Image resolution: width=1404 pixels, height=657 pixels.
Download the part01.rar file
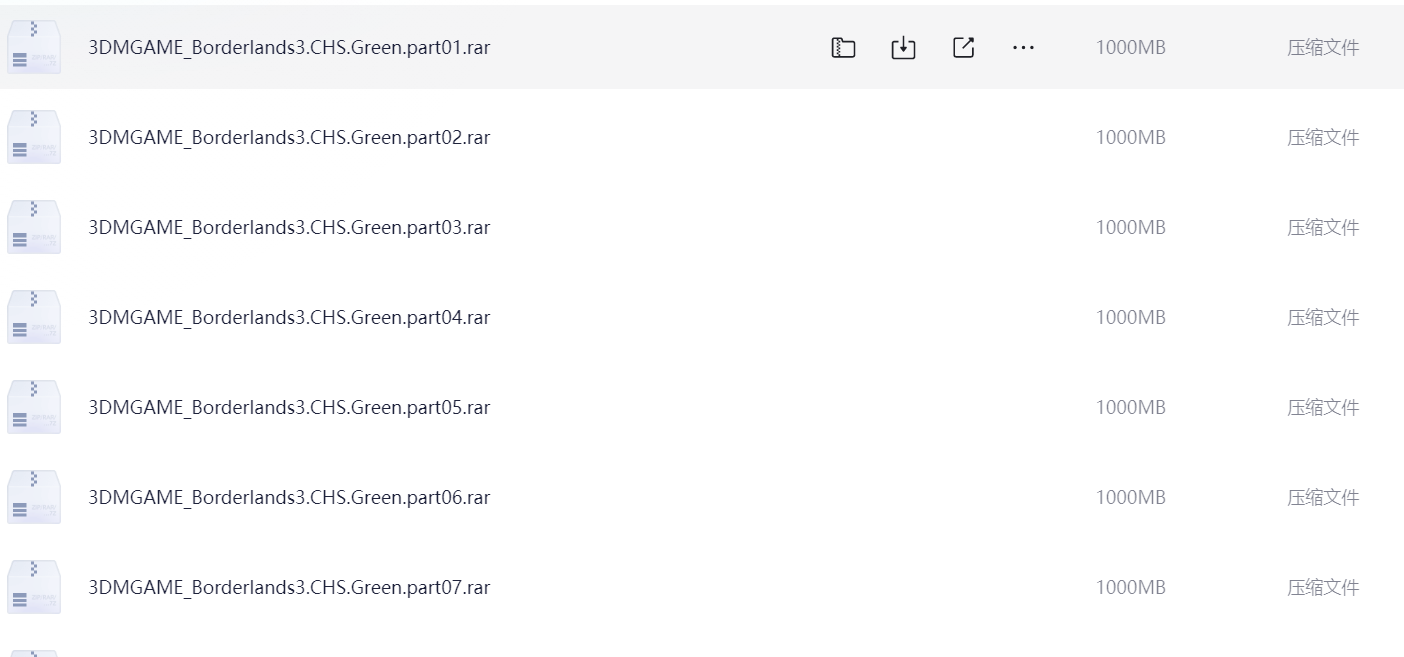[903, 48]
